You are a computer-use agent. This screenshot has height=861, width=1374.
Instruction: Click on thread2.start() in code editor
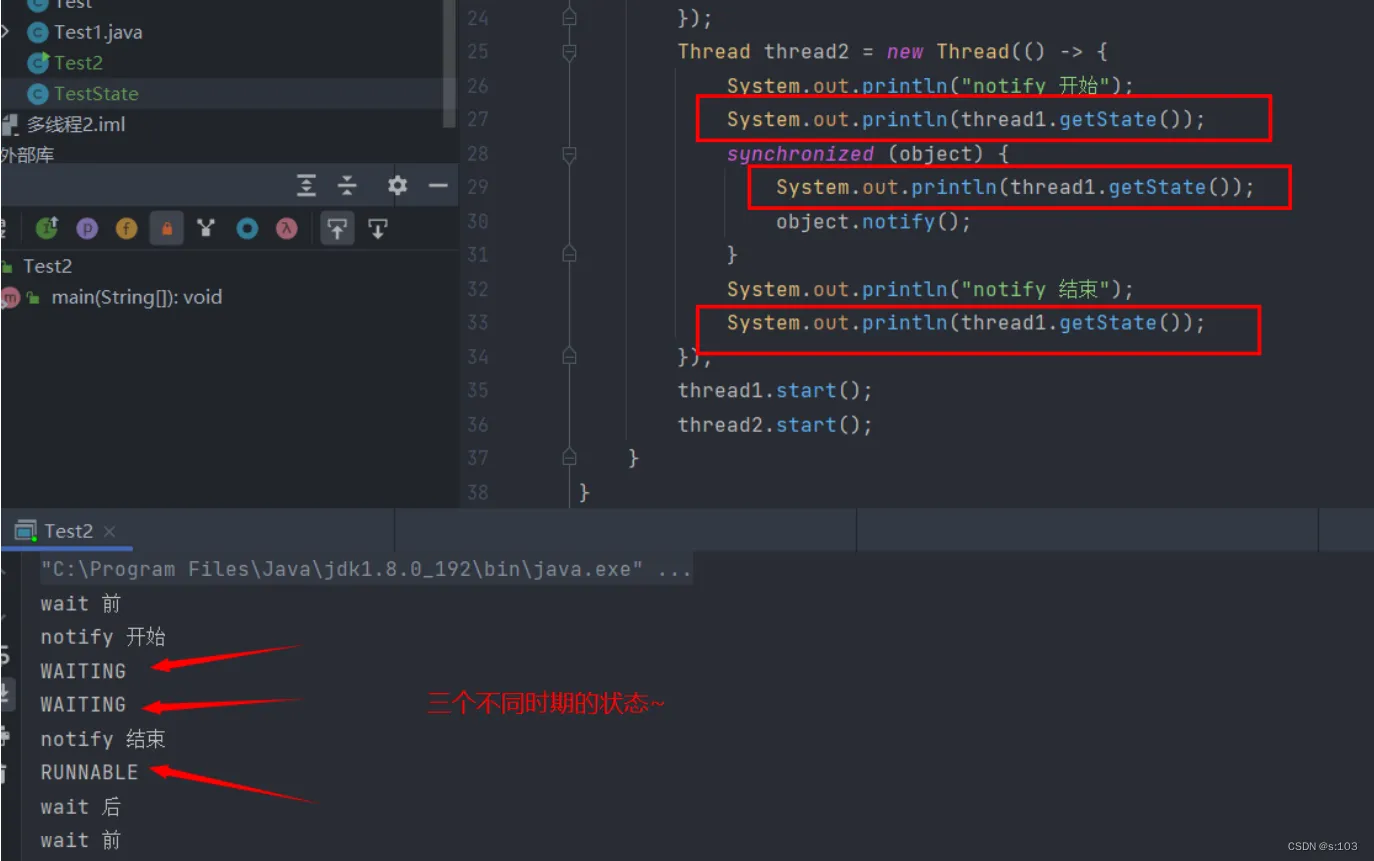coord(775,424)
